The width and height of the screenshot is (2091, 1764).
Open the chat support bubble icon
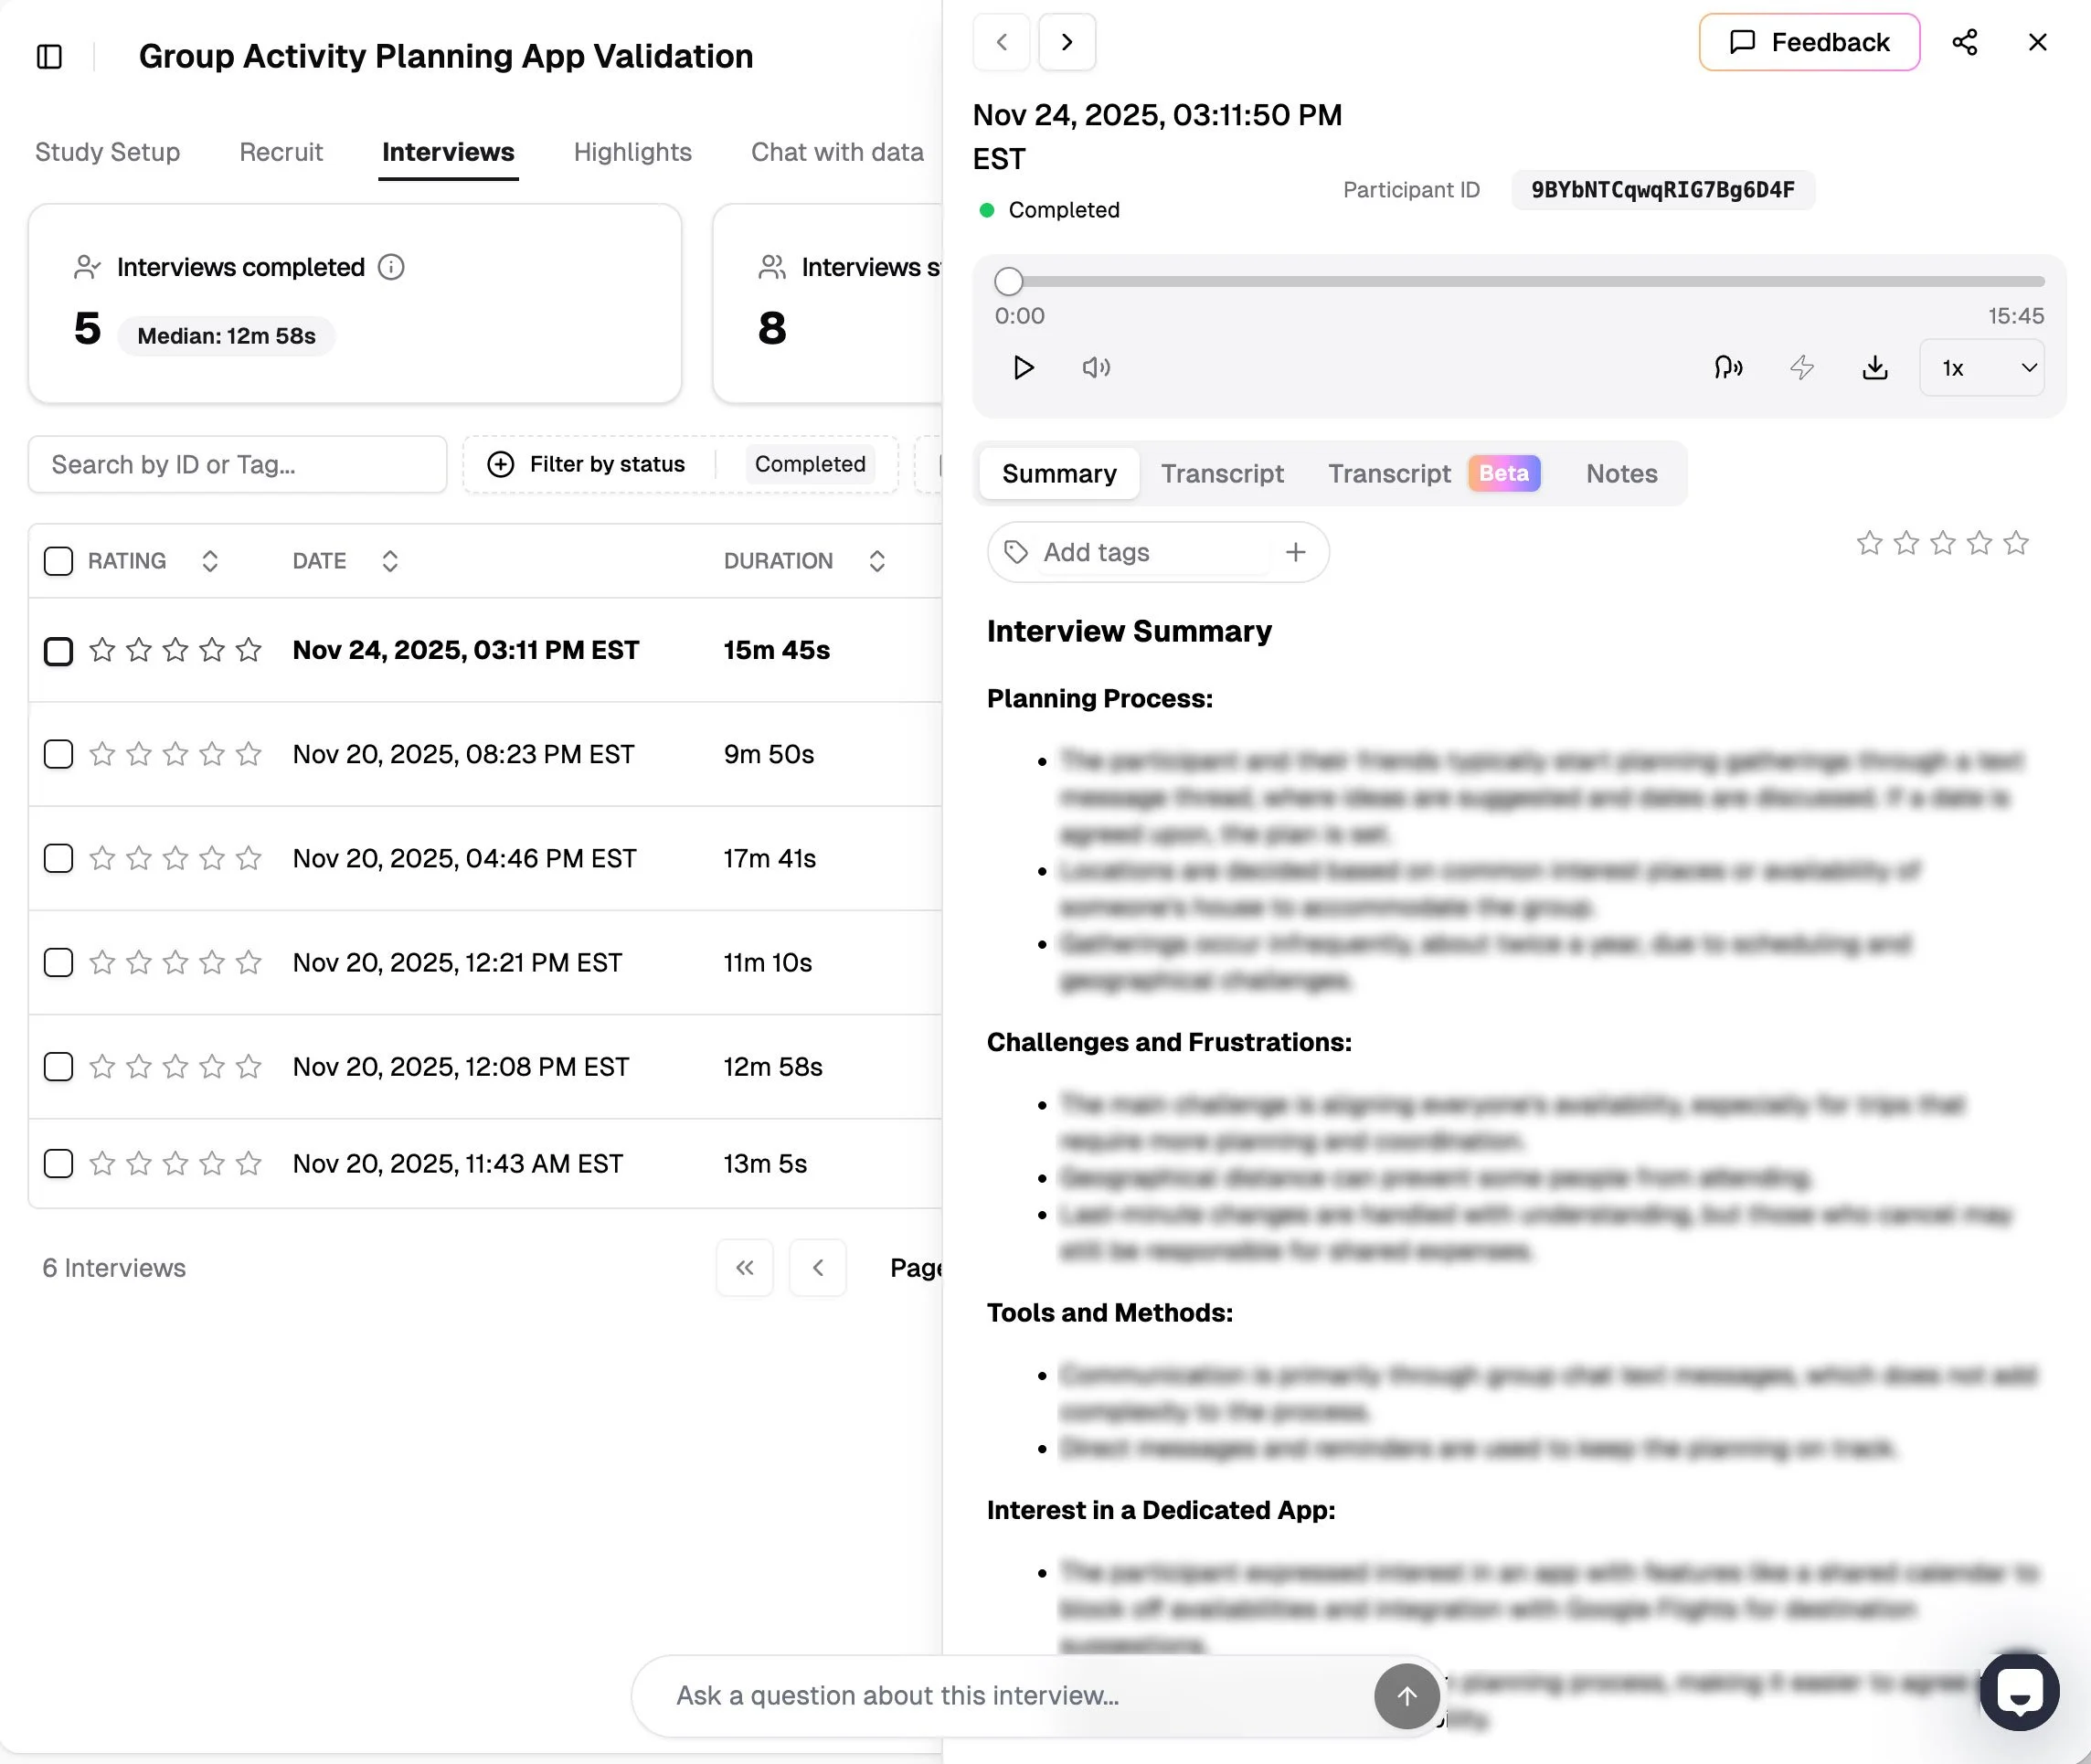tap(2019, 1692)
